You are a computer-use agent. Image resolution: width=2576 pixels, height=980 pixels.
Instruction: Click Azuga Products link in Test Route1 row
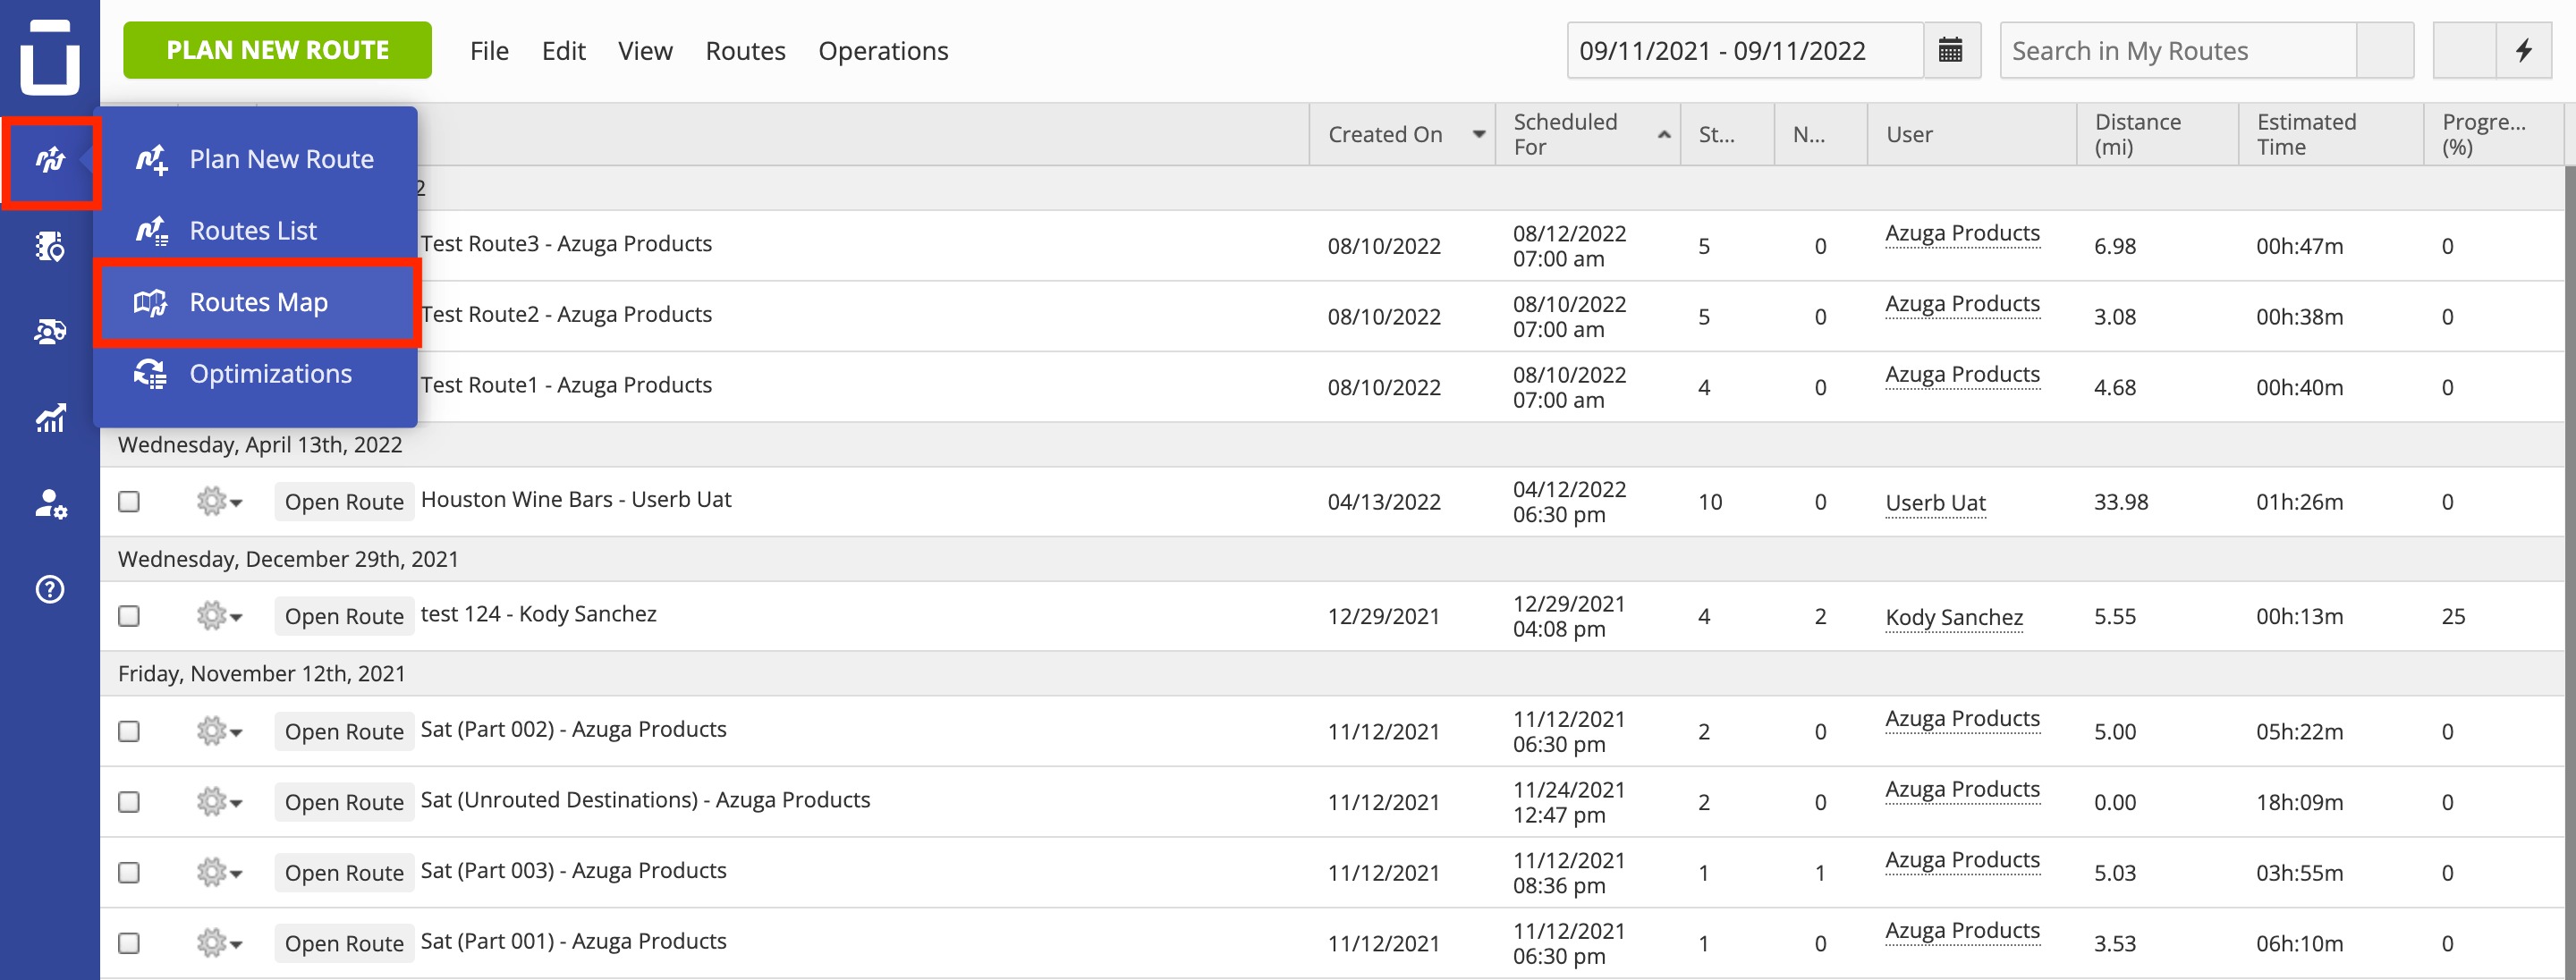tap(1962, 375)
